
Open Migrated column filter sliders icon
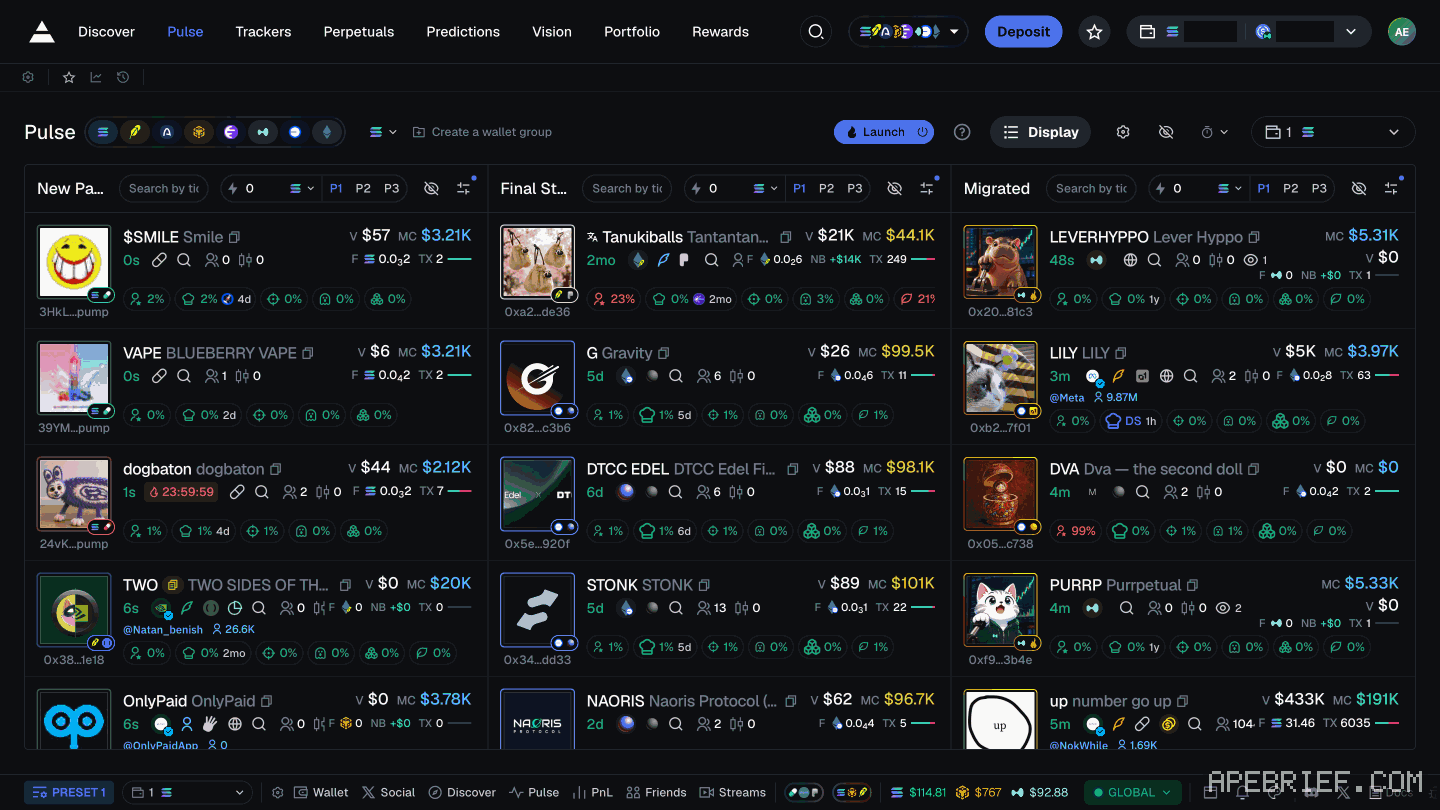[x=1391, y=188]
